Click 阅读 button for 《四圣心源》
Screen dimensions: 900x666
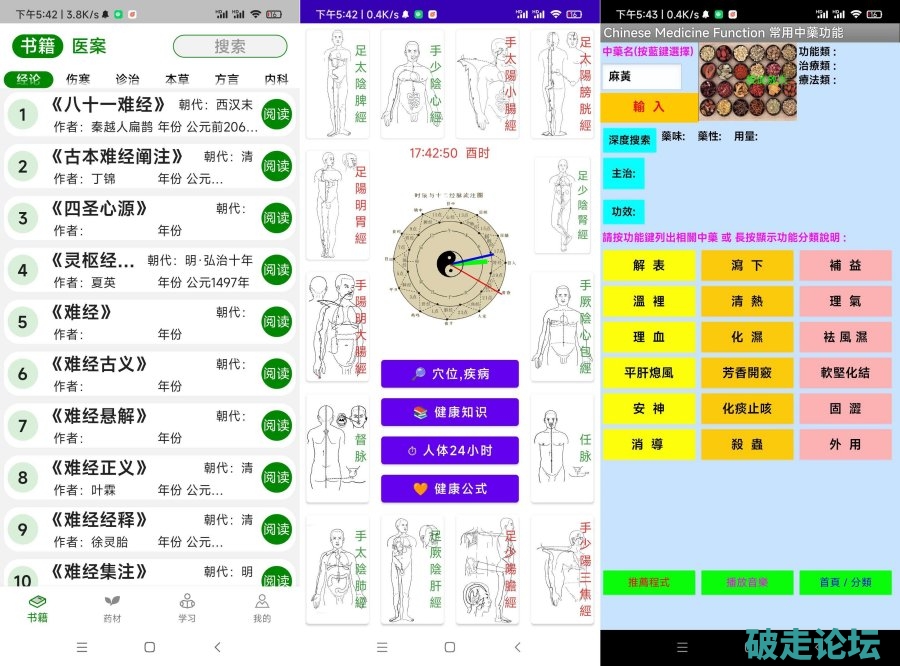point(276,218)
